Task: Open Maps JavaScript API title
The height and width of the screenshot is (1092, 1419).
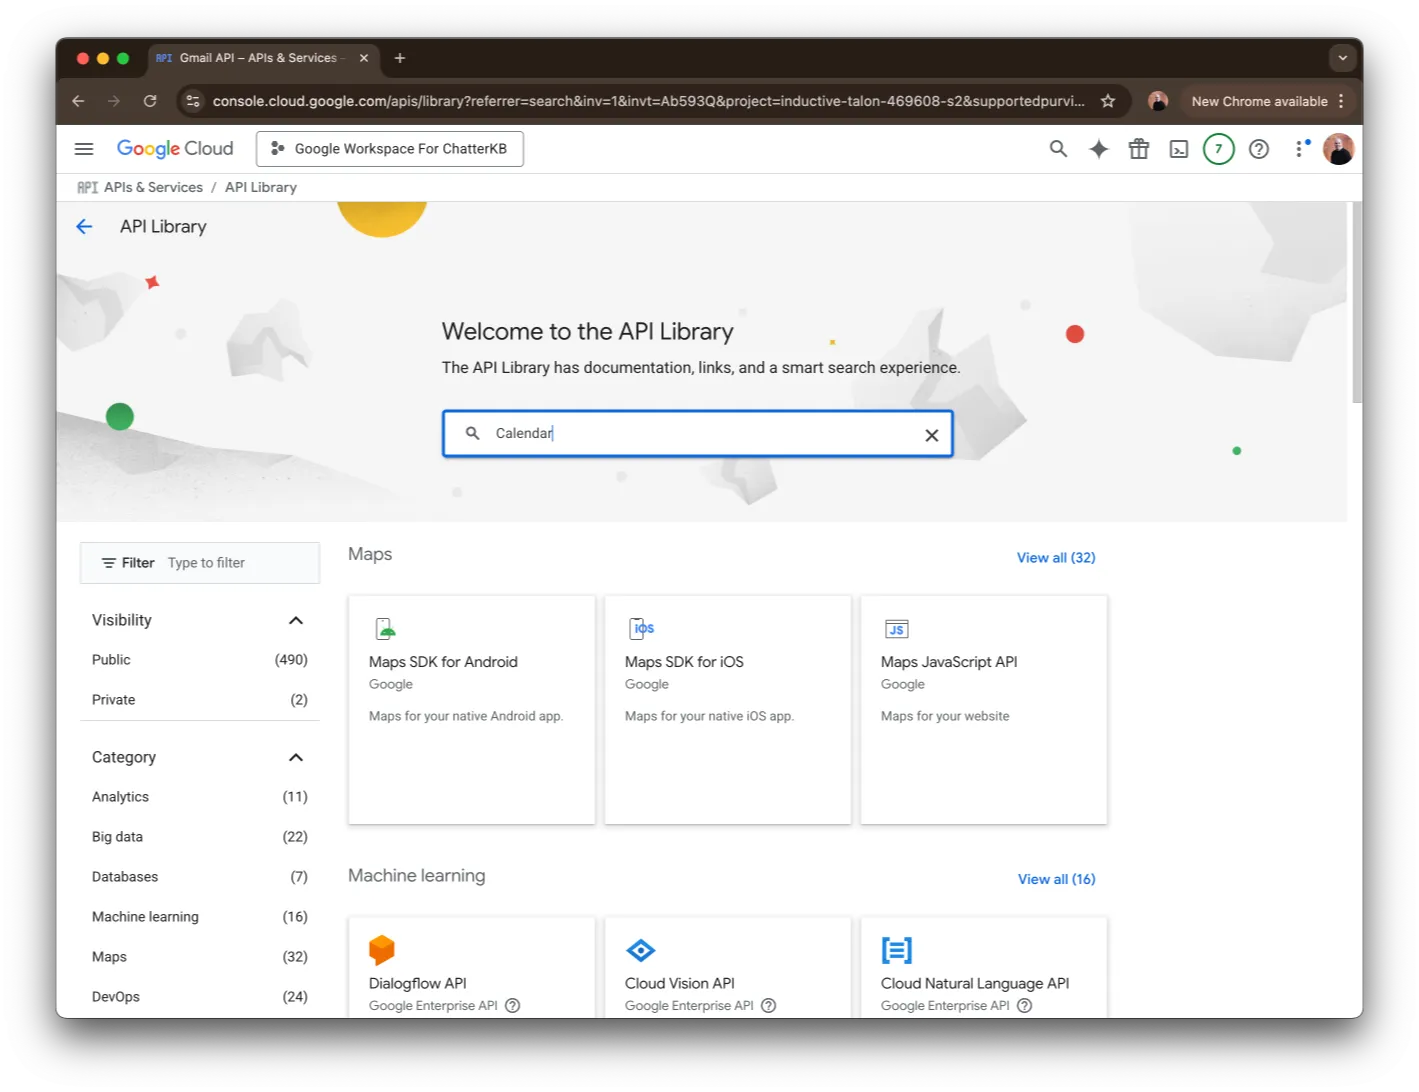Action: pyautogui.click(x=949, y=662)
